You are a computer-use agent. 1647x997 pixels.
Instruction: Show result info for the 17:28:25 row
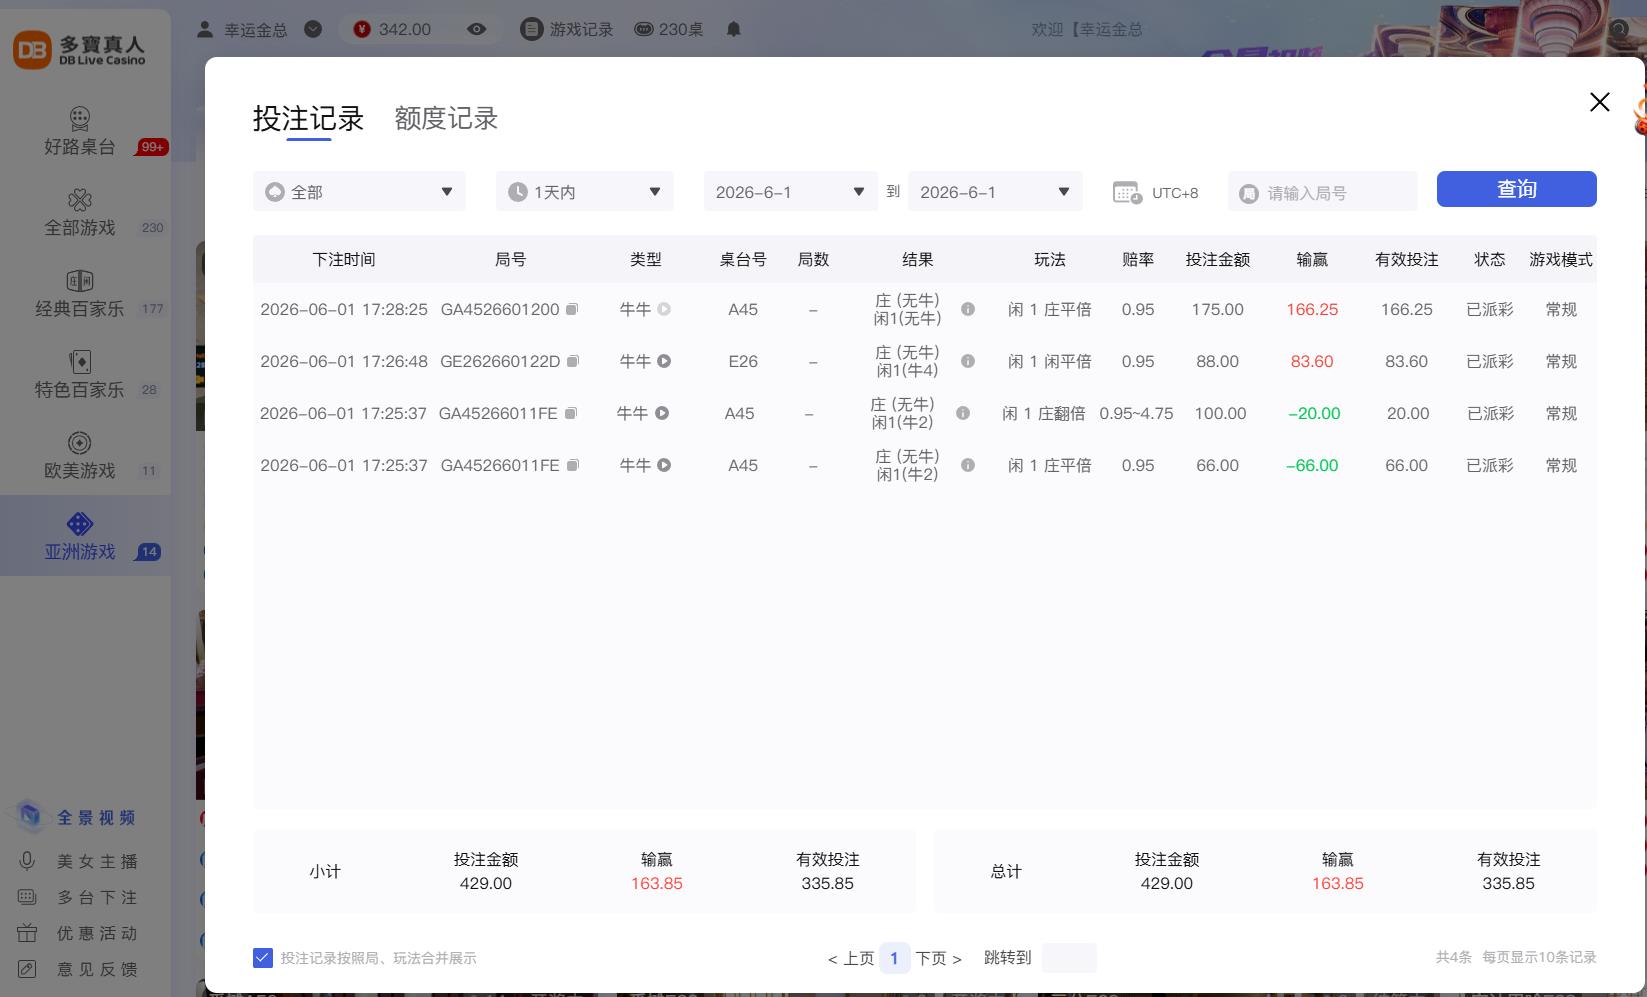pyautogui.click(x=968, y=309)
